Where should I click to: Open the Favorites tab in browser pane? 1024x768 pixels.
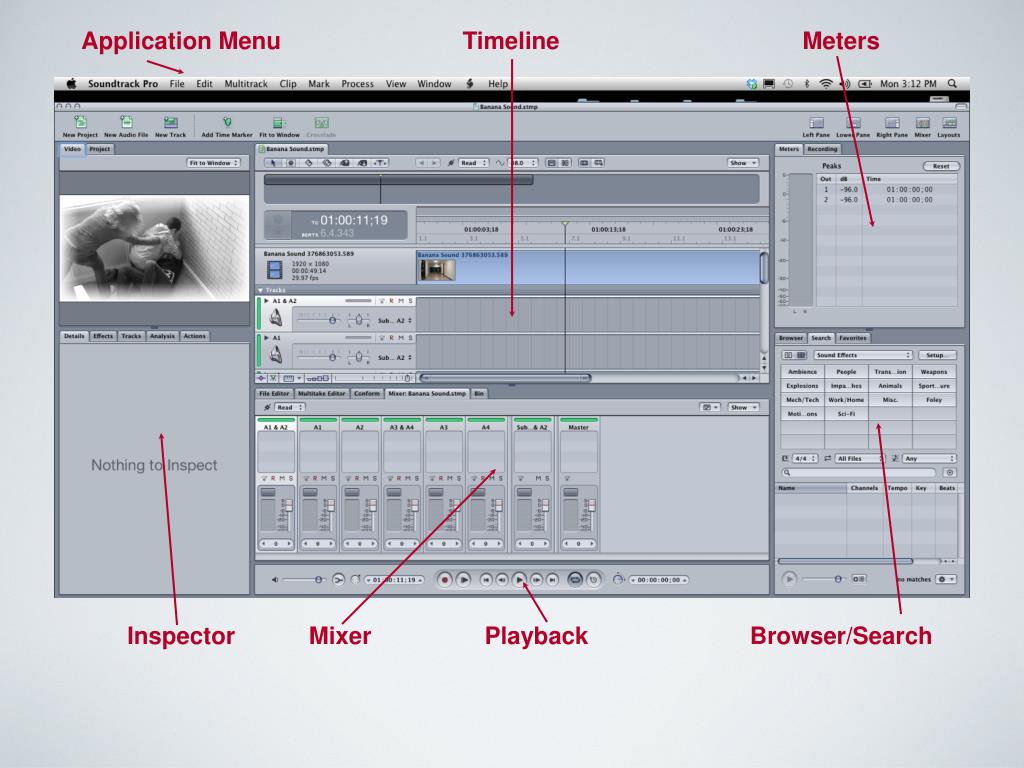click(852, 338)
